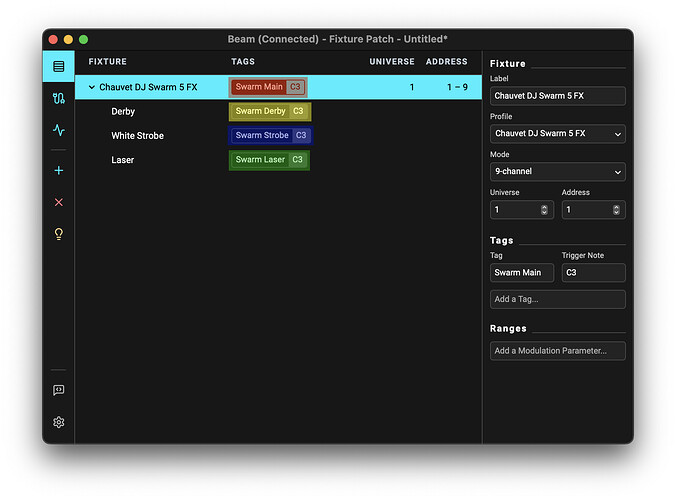Screen dimensions: 676x500
Task: Click the Add a Tag field
Action: coord(557,299)
